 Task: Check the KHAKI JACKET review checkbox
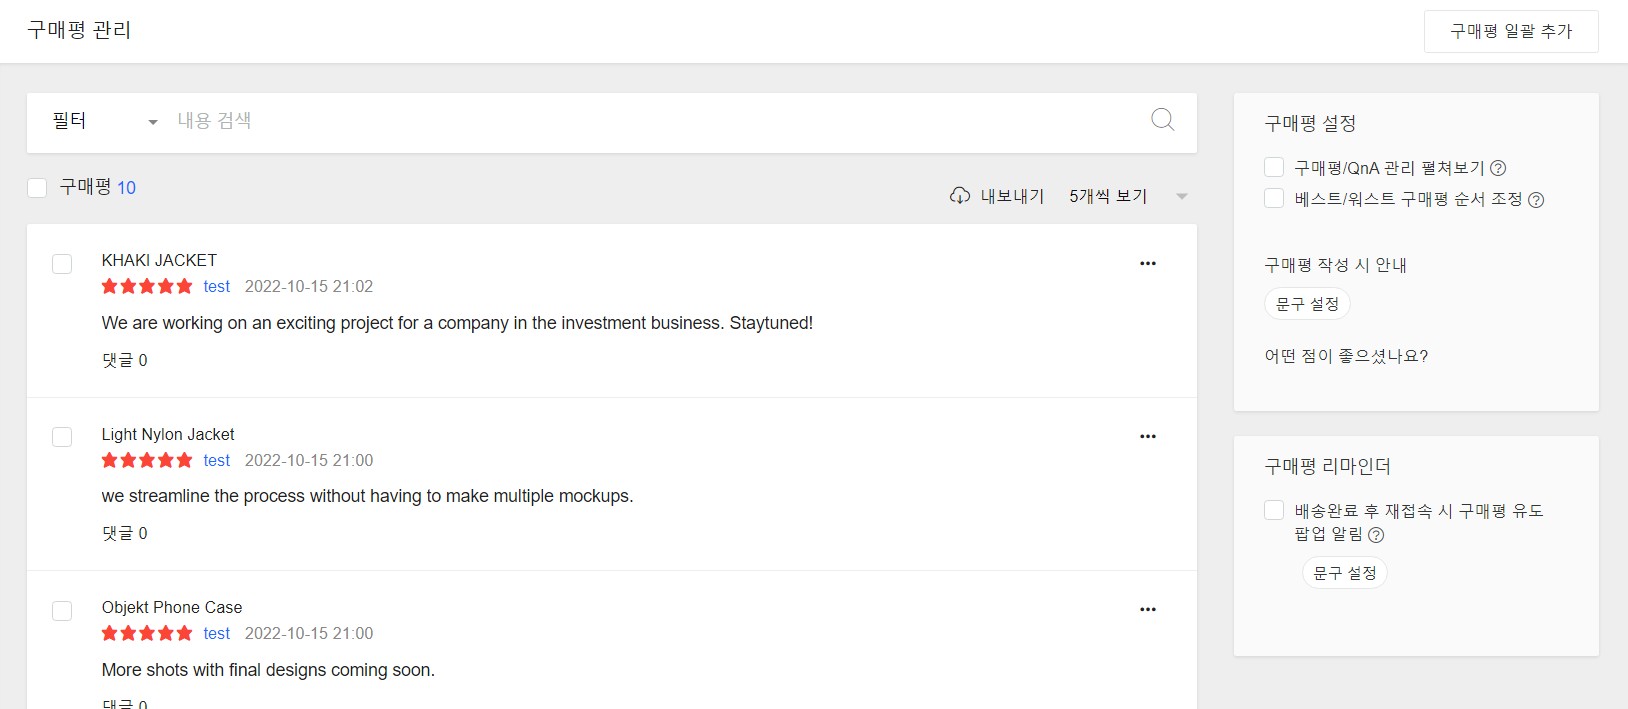(x=62, y=264)
